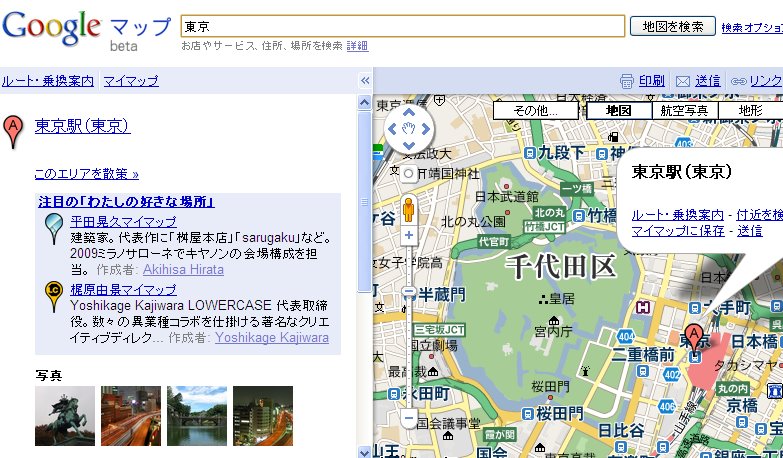This screenshot has width=783, height=458.
Task: Pan the map up with arrow
Action: pyautogui.click(x=409, y=112)
